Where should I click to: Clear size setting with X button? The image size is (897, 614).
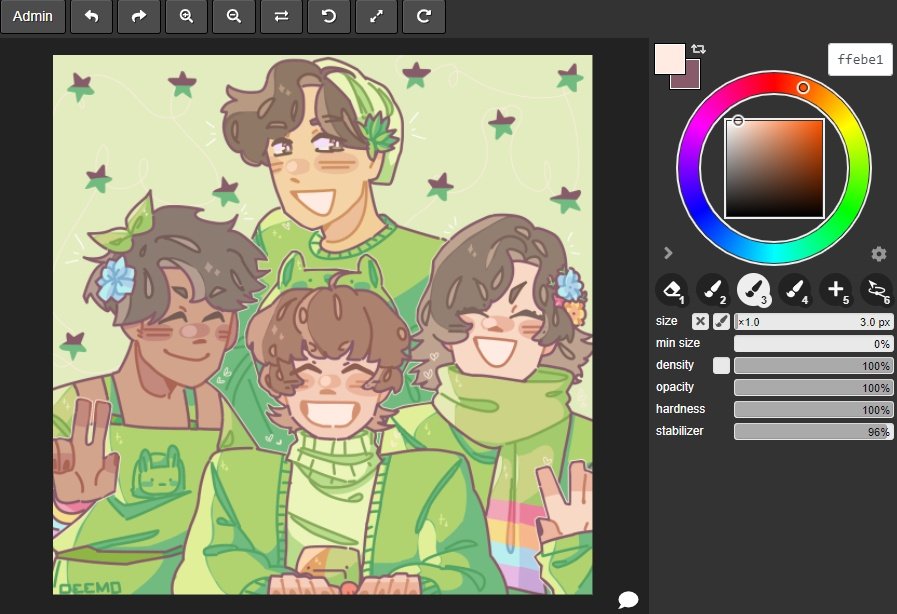(x=700, y=322)
